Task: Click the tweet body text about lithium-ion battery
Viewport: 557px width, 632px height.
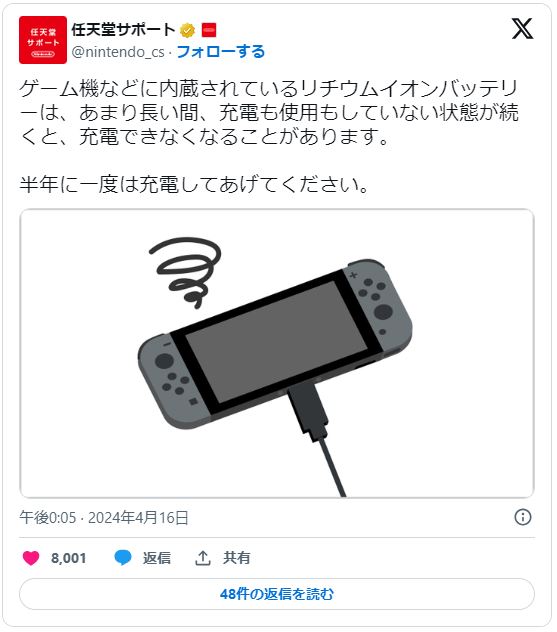Action: [269, 113]
